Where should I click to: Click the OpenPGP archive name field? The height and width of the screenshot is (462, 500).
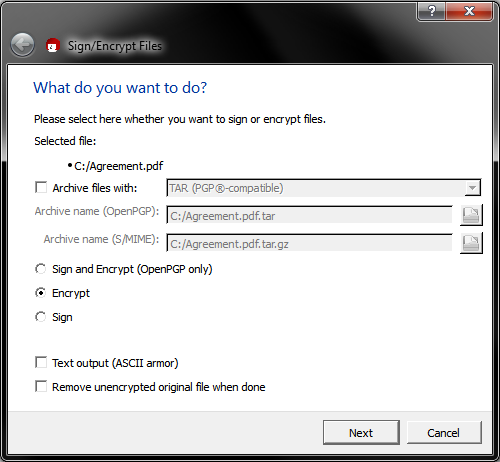pyautogui.click(x=309, y=216)
